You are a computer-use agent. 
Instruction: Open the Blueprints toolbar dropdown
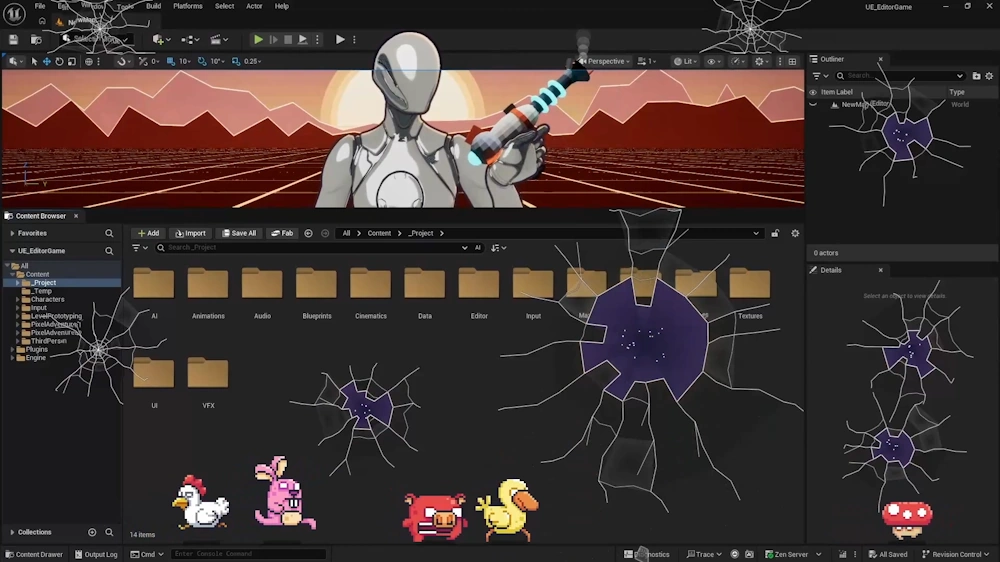click(190, 40)
